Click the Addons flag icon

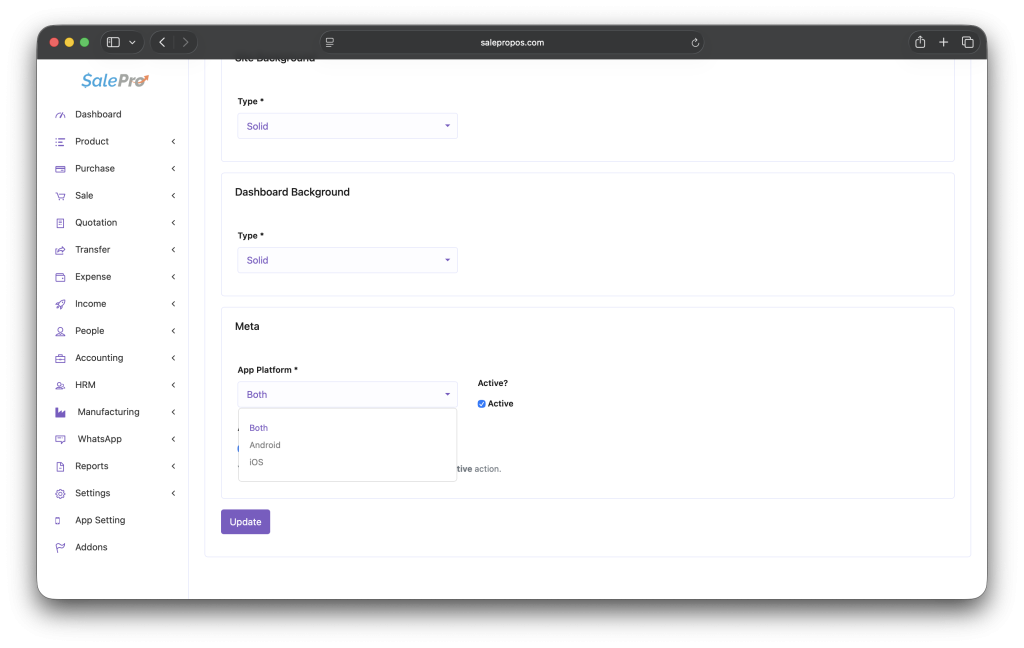60,548
